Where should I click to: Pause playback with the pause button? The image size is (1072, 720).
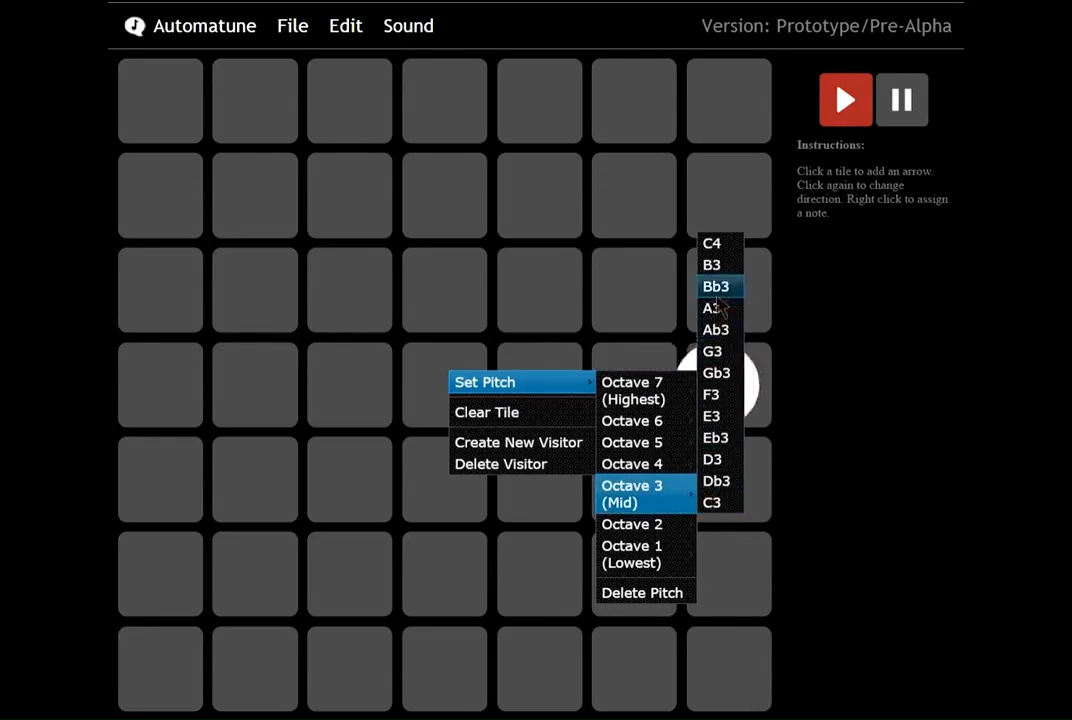point(901,100)
